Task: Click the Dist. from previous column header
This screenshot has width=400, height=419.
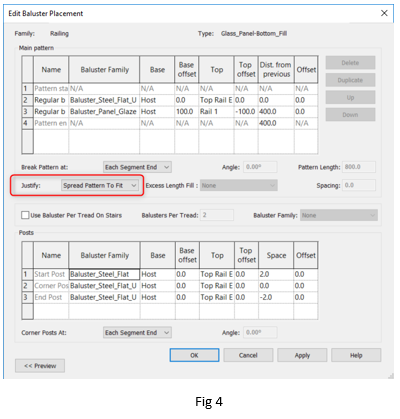Action: click(x=276, y=70)
